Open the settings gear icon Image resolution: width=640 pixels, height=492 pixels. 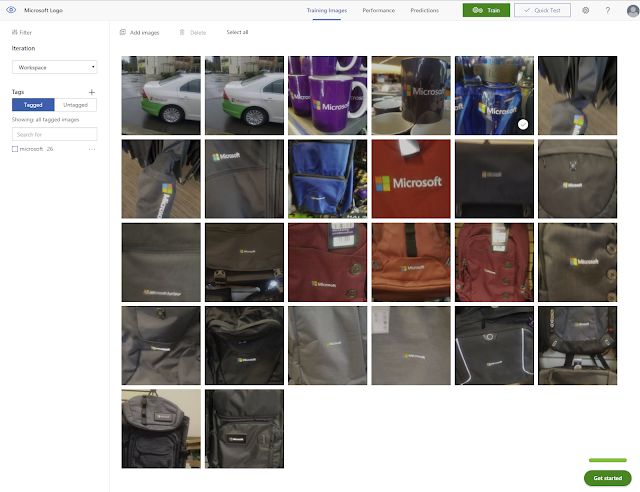pos(585,10)
